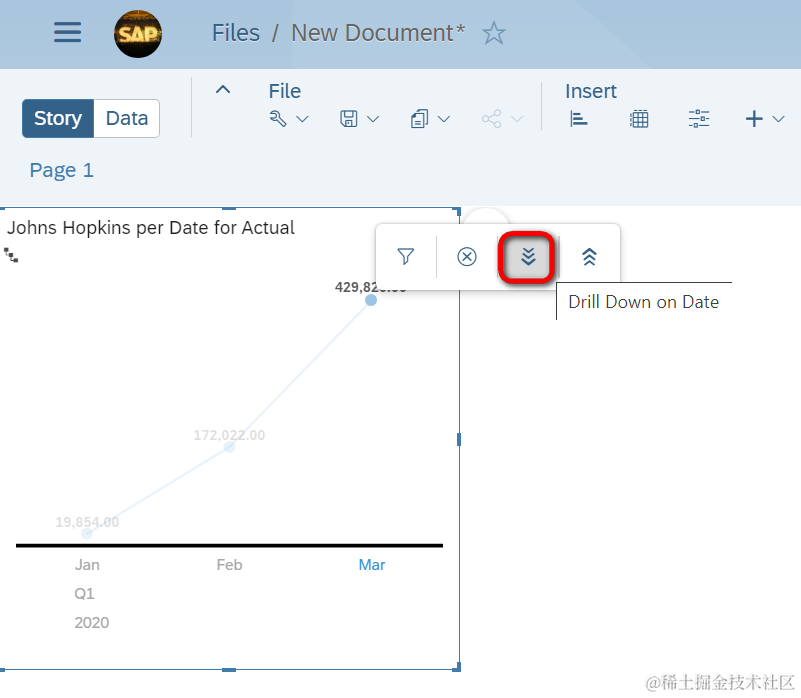Image resolution: width=801 pixels, height=698 pixels.
Task: Select the Mar data point on the line
Action: pos(371,300)
